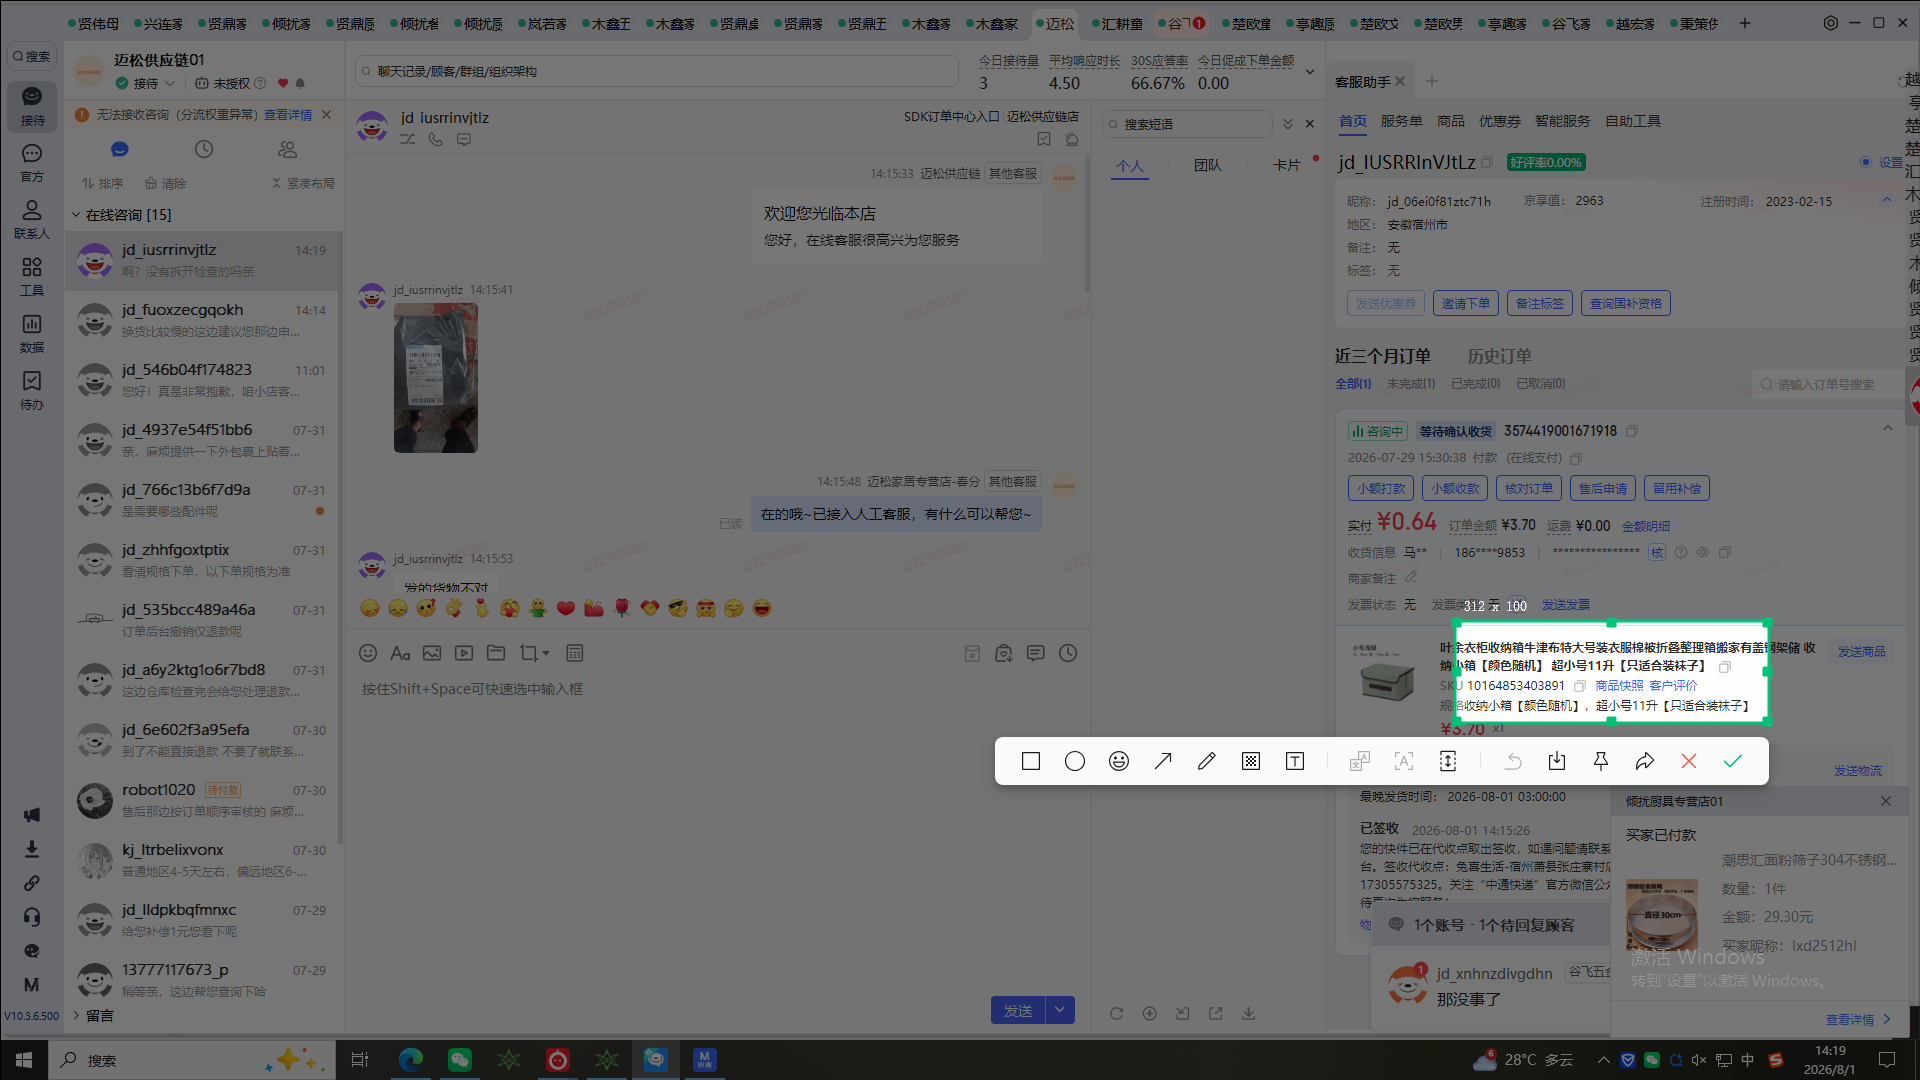Open the folder icon to send a file
1920x1080 pixels.
496,653
